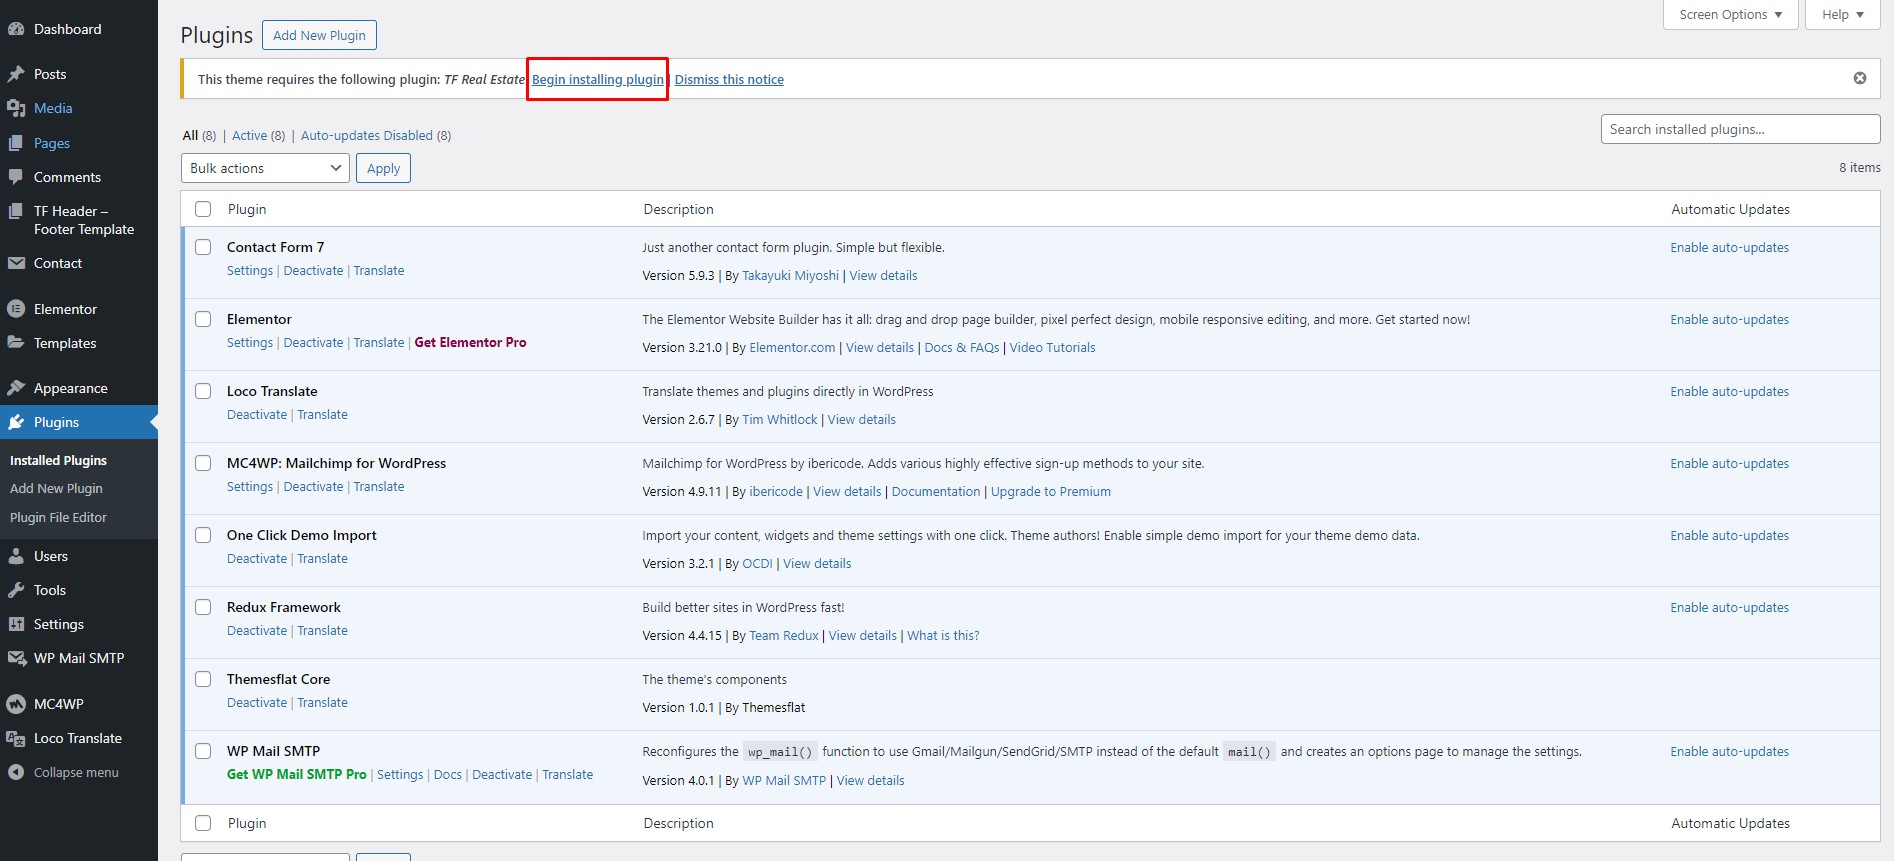Open WP Mail SMTP Docs link
This screenshot has width=1894, height=861.
(x=448, y=775)
